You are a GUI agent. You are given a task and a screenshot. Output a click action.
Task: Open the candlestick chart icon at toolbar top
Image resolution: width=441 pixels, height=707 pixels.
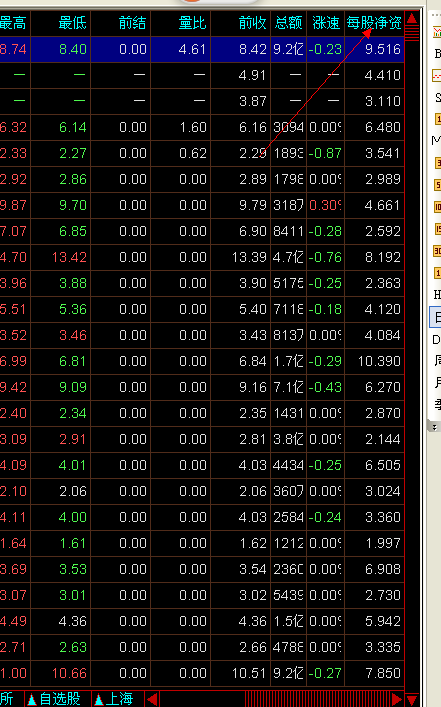coord(436,32)
